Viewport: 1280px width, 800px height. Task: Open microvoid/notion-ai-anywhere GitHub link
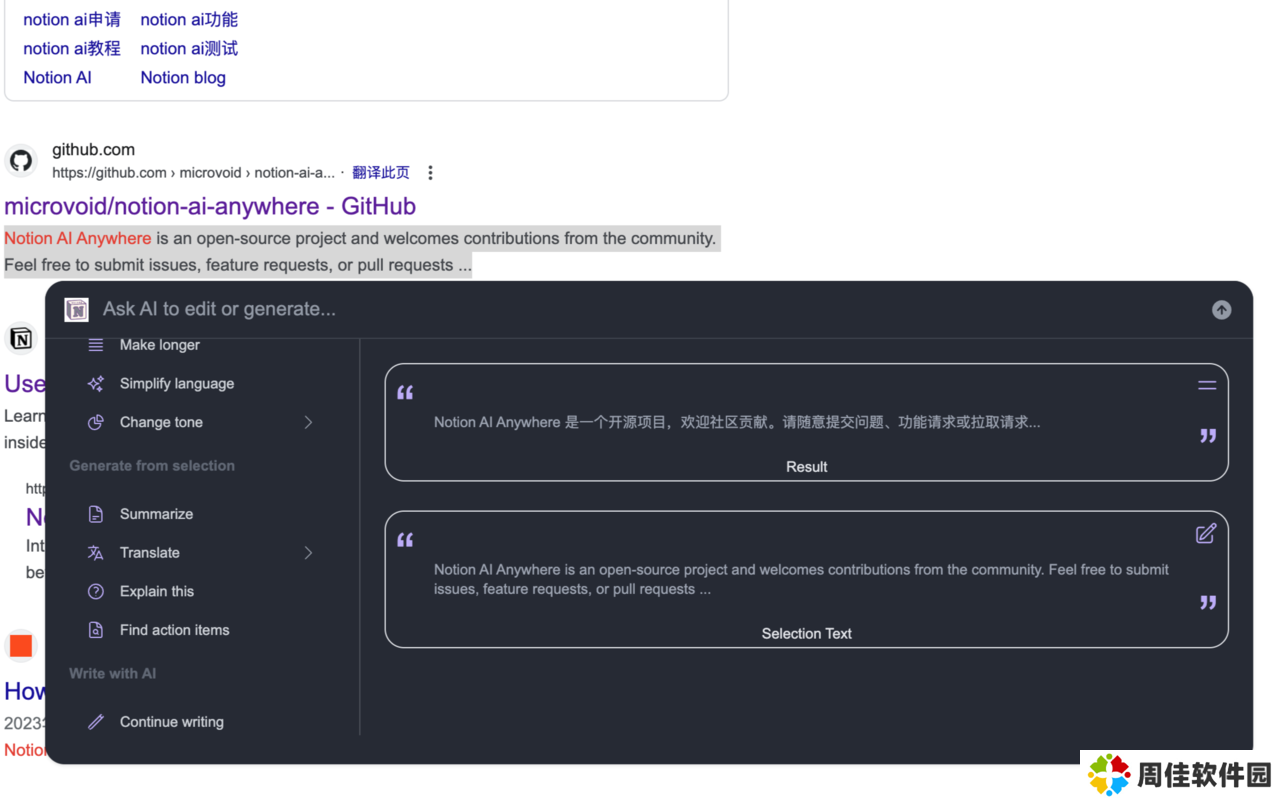210,206
